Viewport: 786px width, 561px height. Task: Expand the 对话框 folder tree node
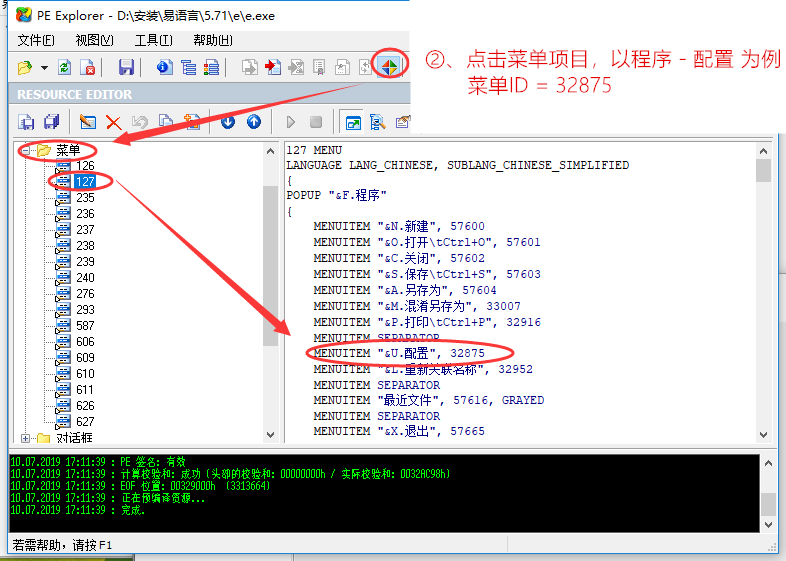point(26,438)
